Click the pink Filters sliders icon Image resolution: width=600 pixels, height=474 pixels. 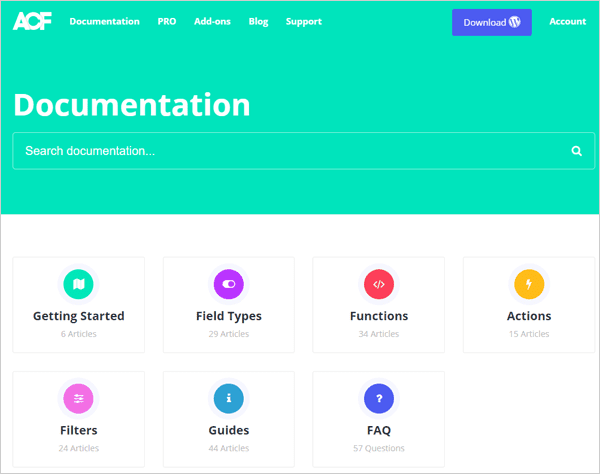point(78,399)
